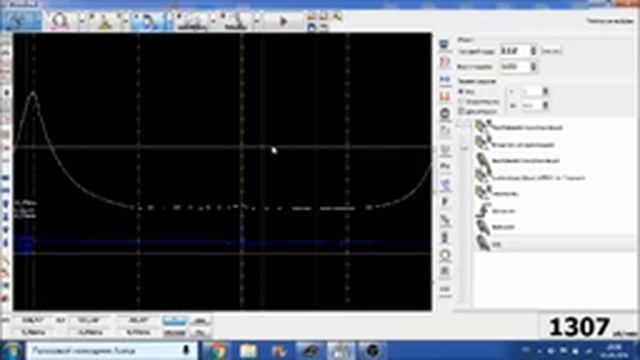Adjust the second numeric field's spinner arrows
Screen dimensions: 640x360
click(533, 67)
